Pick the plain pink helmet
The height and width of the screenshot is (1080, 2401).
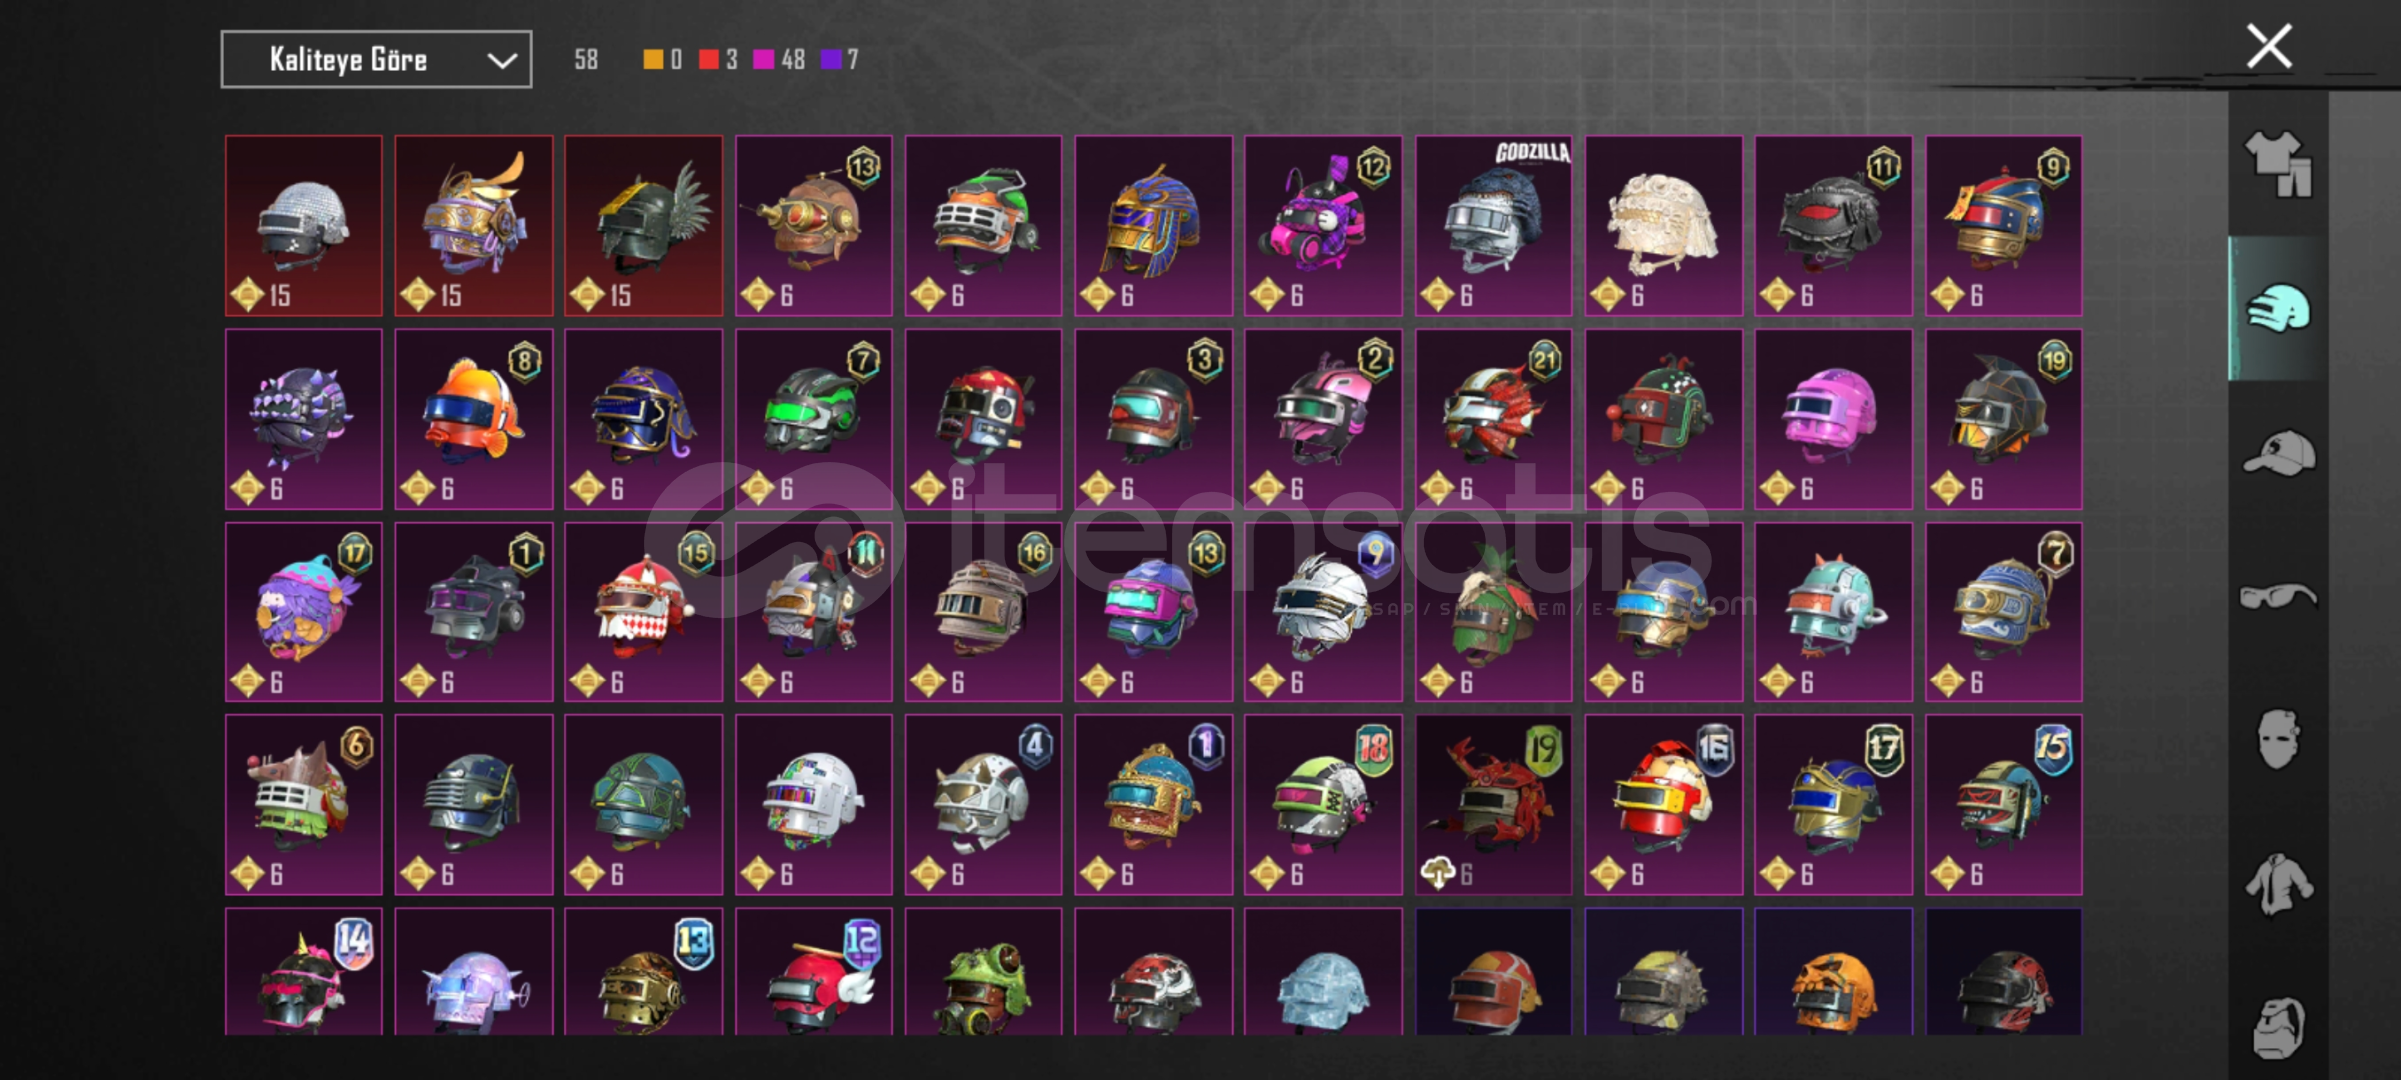coord(1834,419)
